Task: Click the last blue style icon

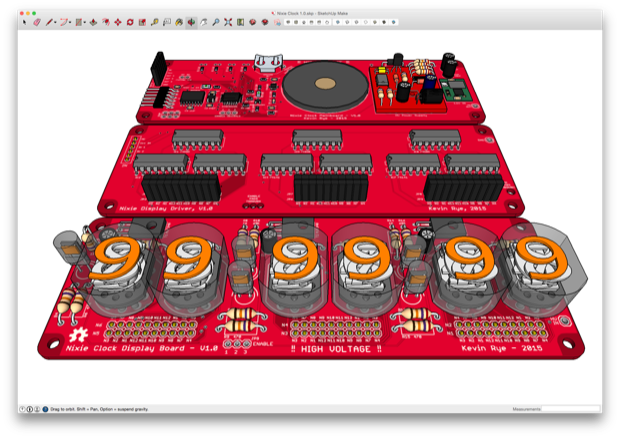Action: [x=393, y=23]
